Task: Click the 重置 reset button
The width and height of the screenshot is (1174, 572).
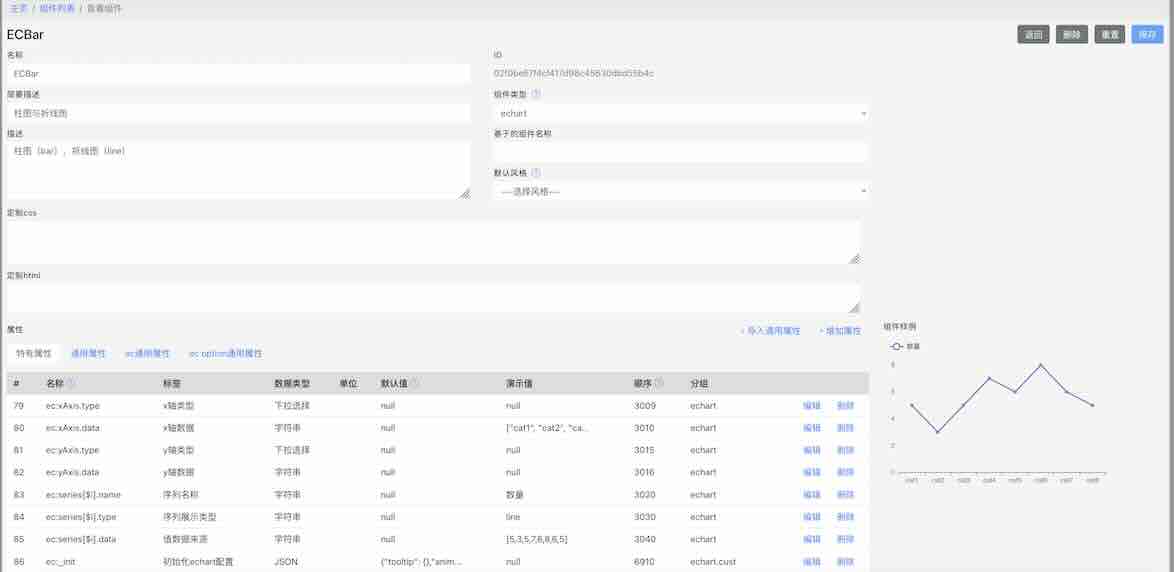Action: click(1110, 35)
